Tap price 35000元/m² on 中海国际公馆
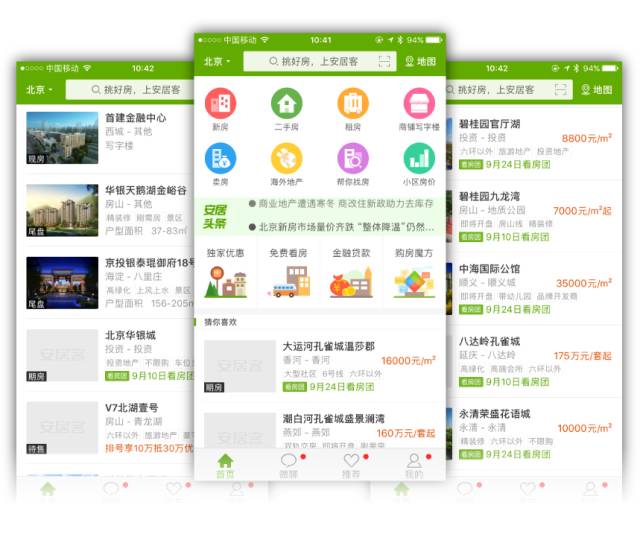 point(584,283)
